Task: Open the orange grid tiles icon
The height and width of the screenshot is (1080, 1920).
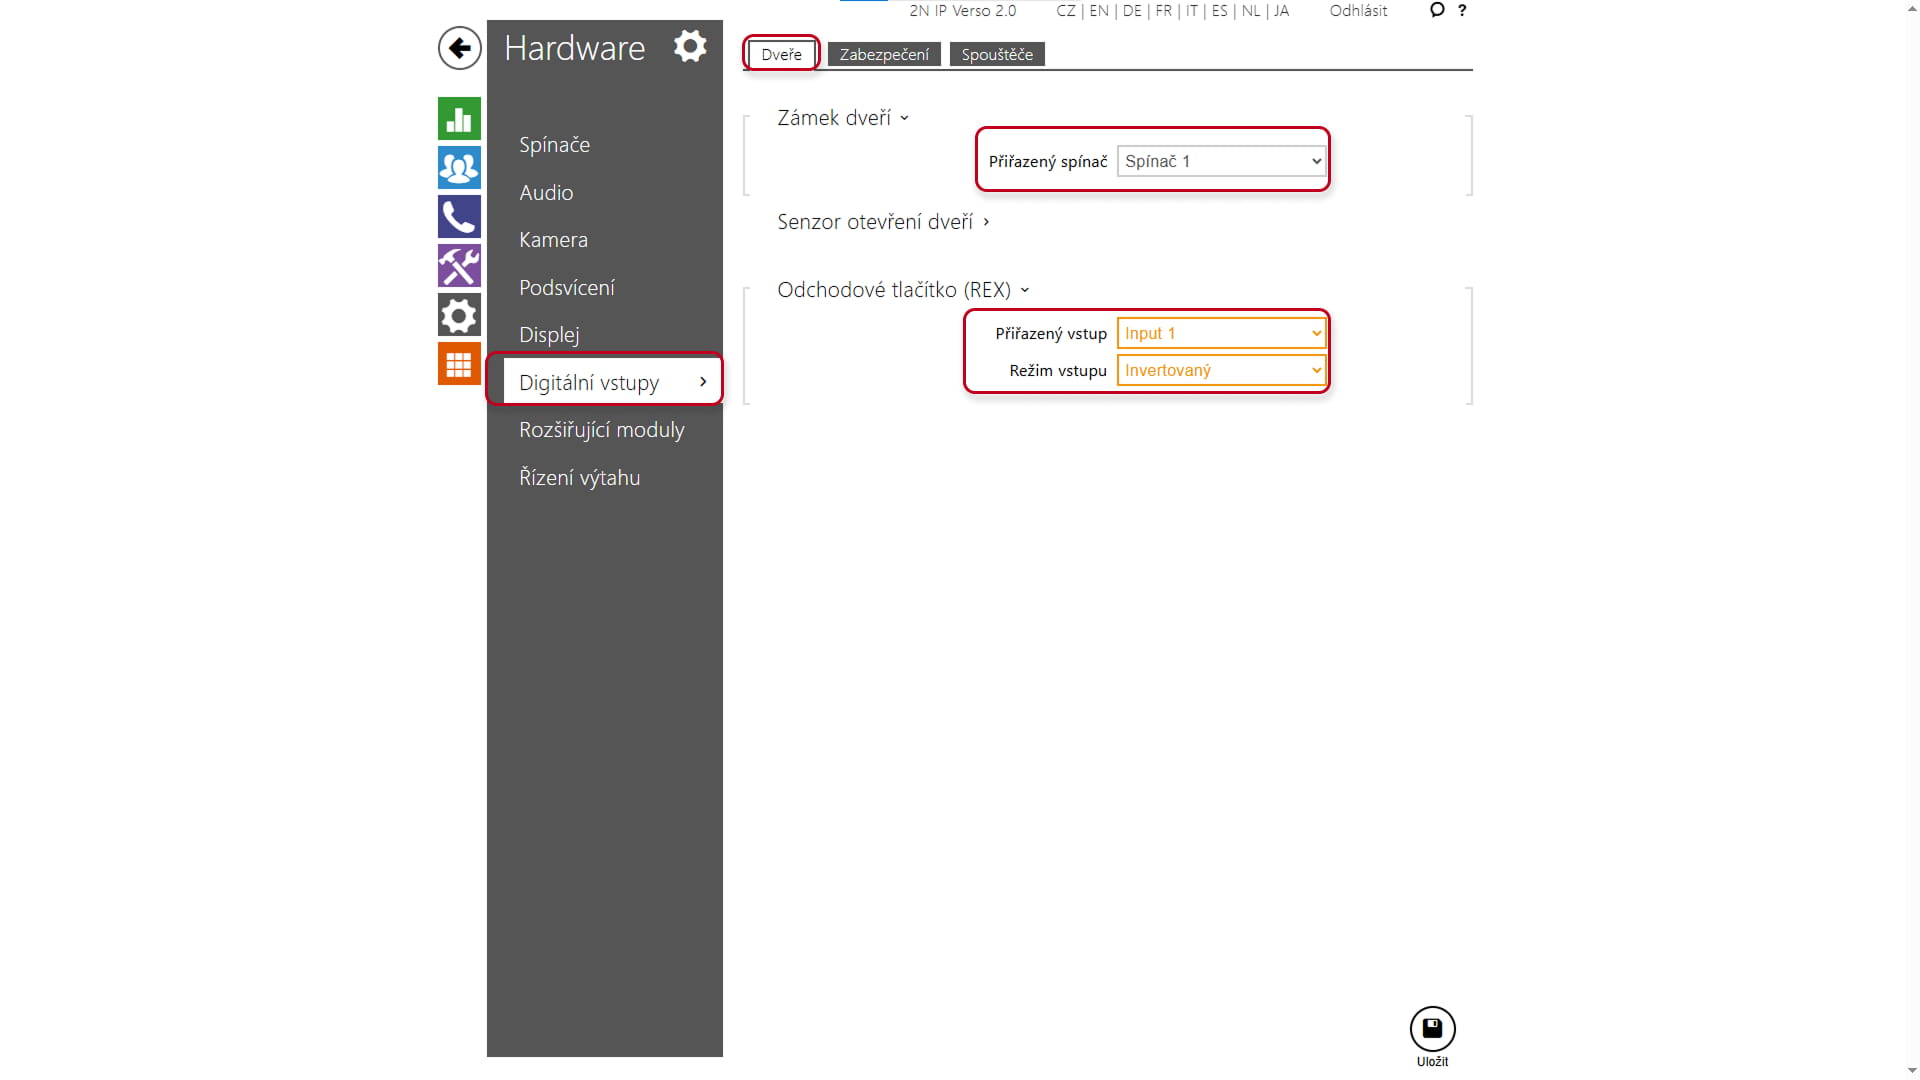Action: 459,364
